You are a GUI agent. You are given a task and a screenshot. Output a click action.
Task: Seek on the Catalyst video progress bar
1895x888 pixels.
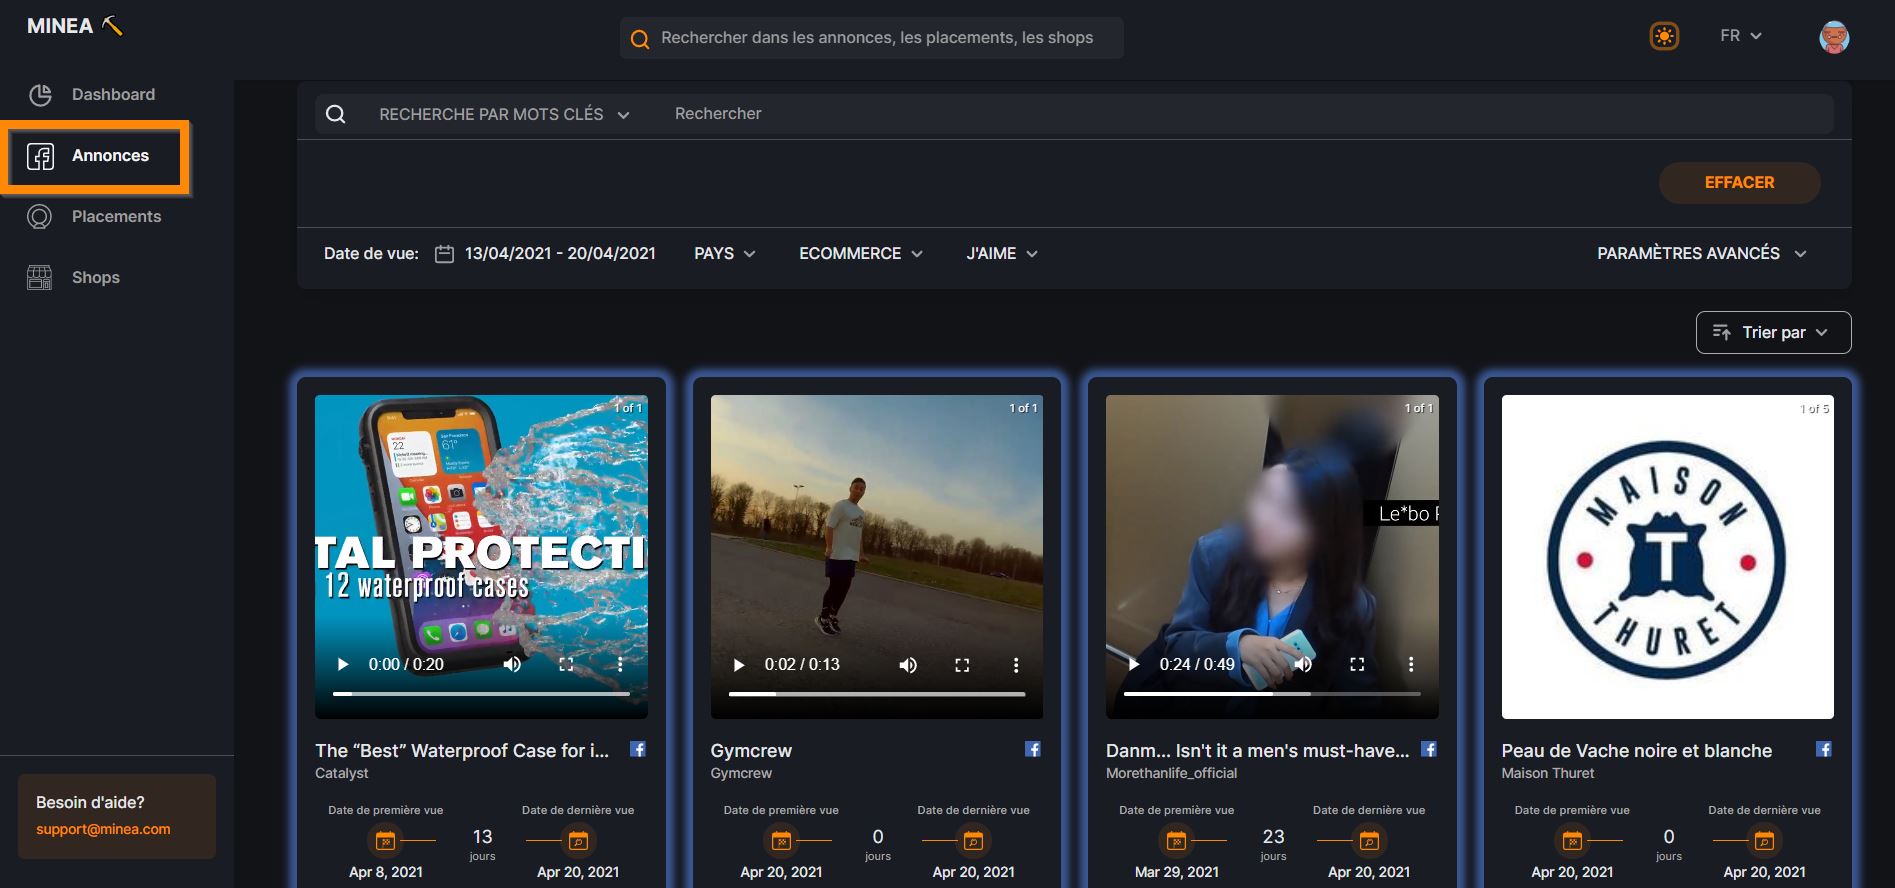(x=481, y=694)
